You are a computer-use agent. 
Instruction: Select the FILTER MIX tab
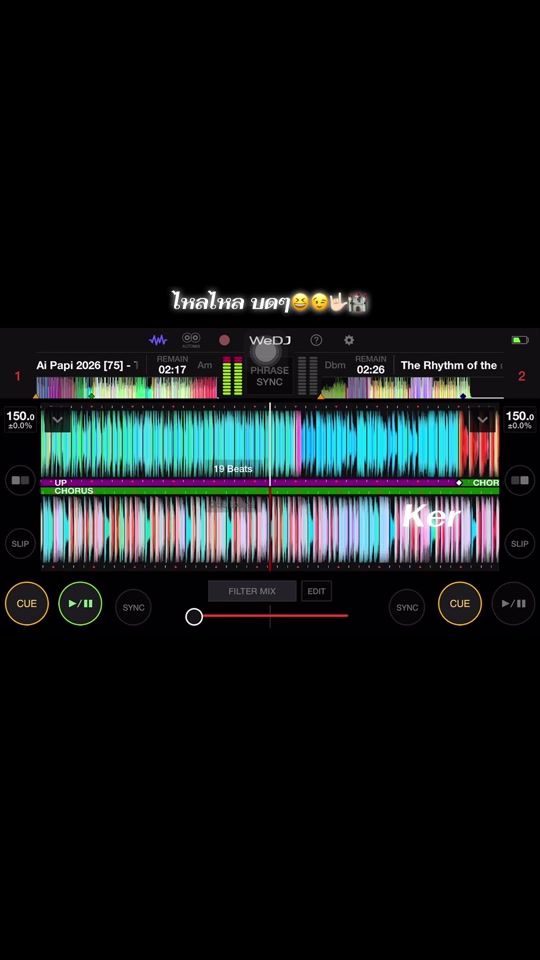point(252,591)
